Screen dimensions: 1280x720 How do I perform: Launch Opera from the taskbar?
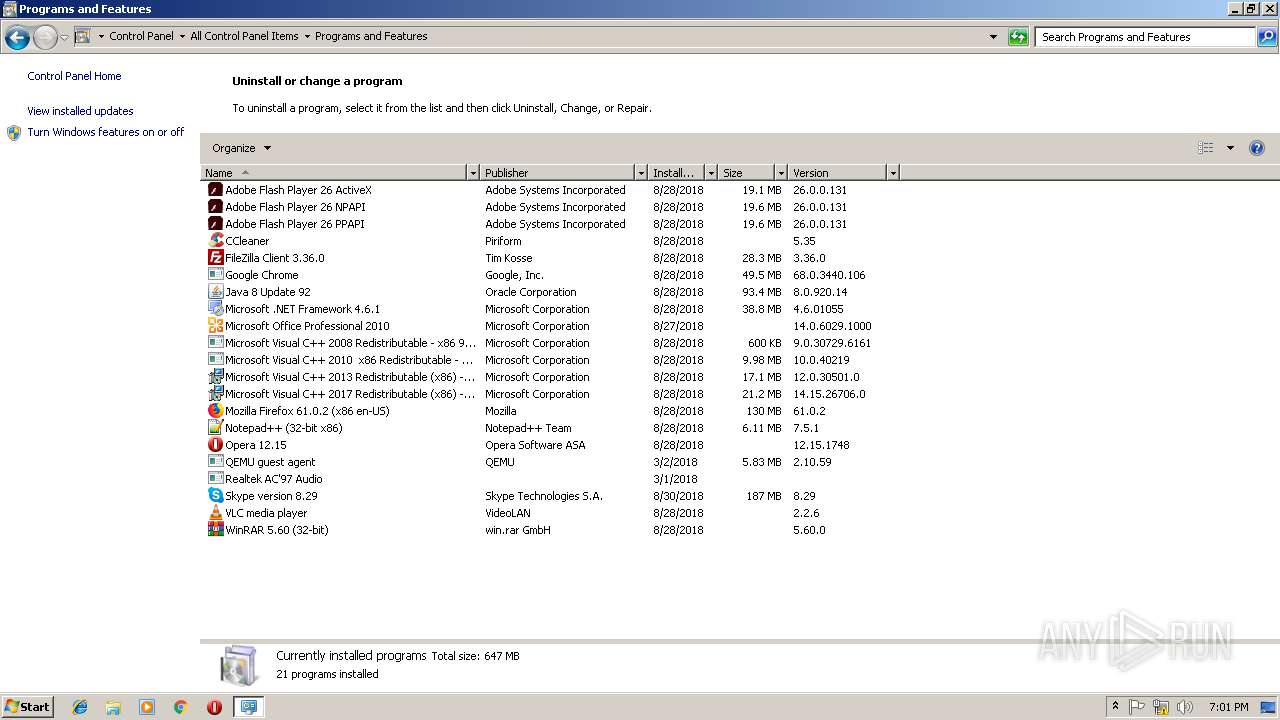[x=214, y=707]
